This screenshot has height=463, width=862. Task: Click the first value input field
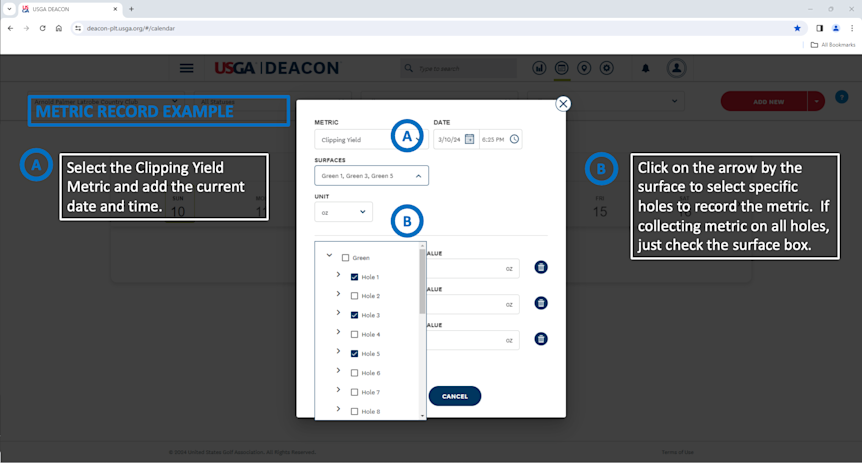pos(473,268)
